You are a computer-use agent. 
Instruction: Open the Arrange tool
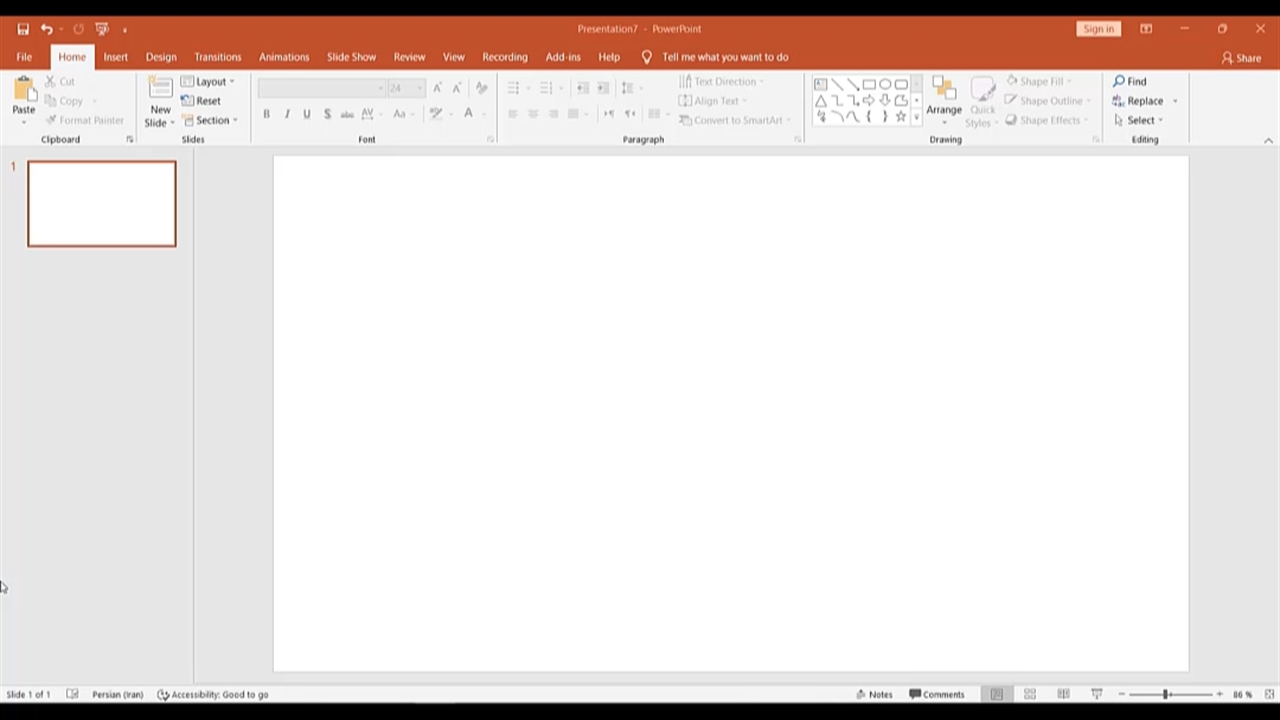point(943,101)
